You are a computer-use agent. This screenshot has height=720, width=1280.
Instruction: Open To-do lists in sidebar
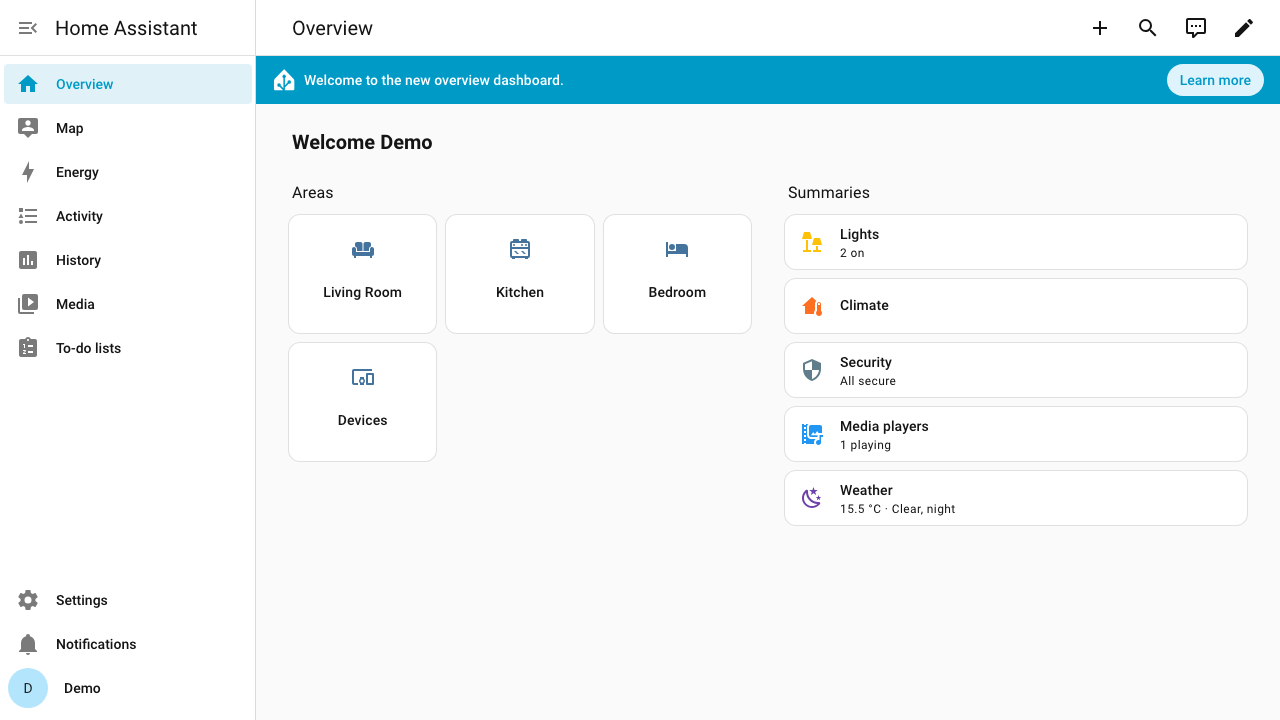coord(128,348)
